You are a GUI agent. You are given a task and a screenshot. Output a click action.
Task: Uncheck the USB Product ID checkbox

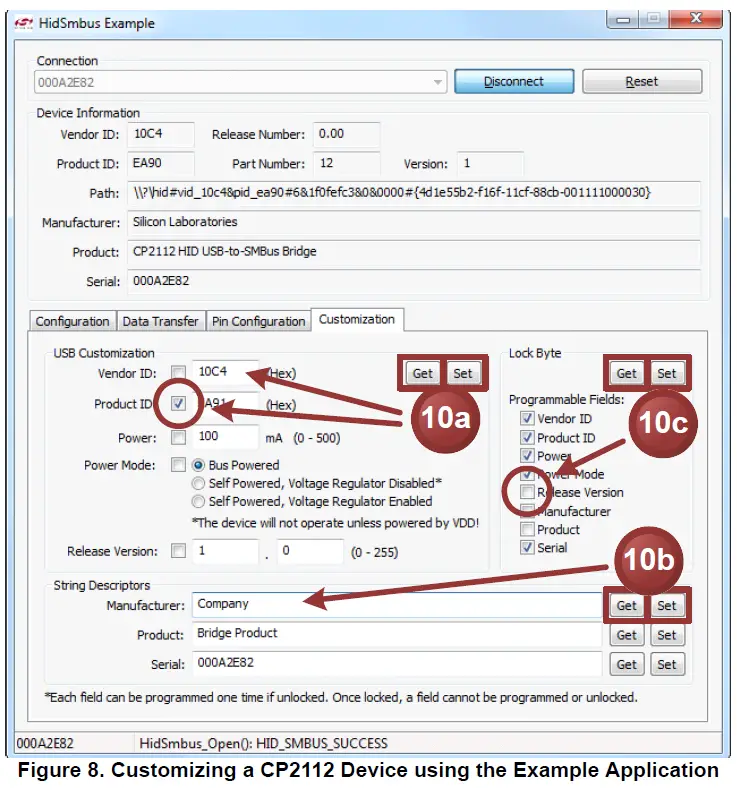[178, 404]
